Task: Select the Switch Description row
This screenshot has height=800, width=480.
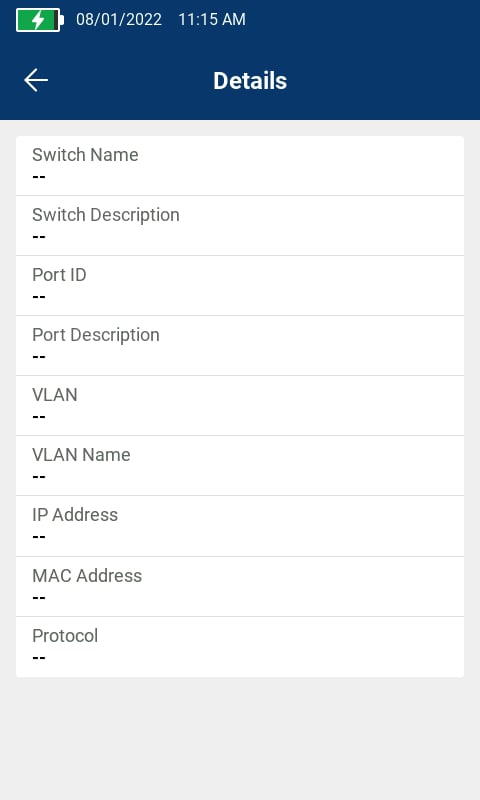Action: pos(240,226)
